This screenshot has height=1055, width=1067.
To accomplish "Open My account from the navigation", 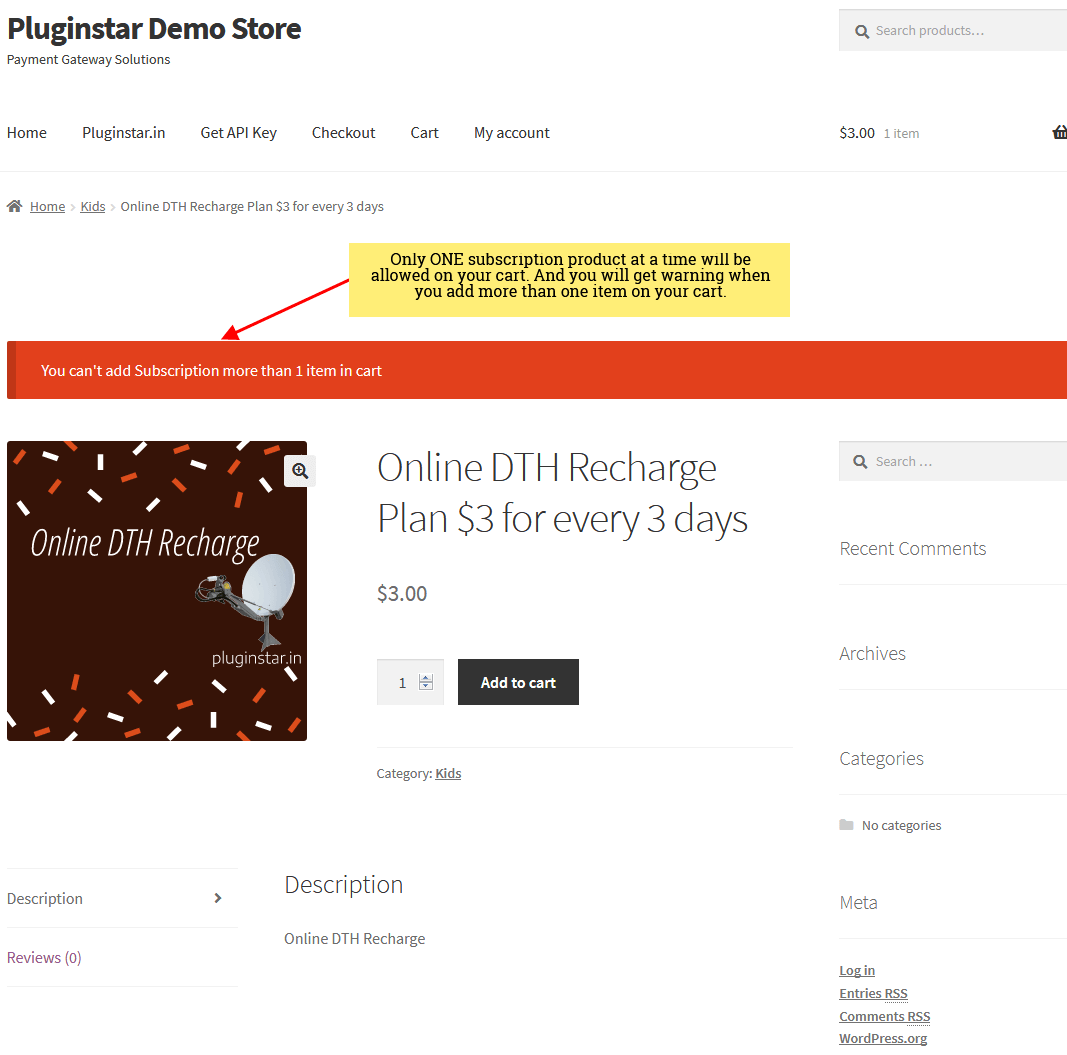I will 511,133.
